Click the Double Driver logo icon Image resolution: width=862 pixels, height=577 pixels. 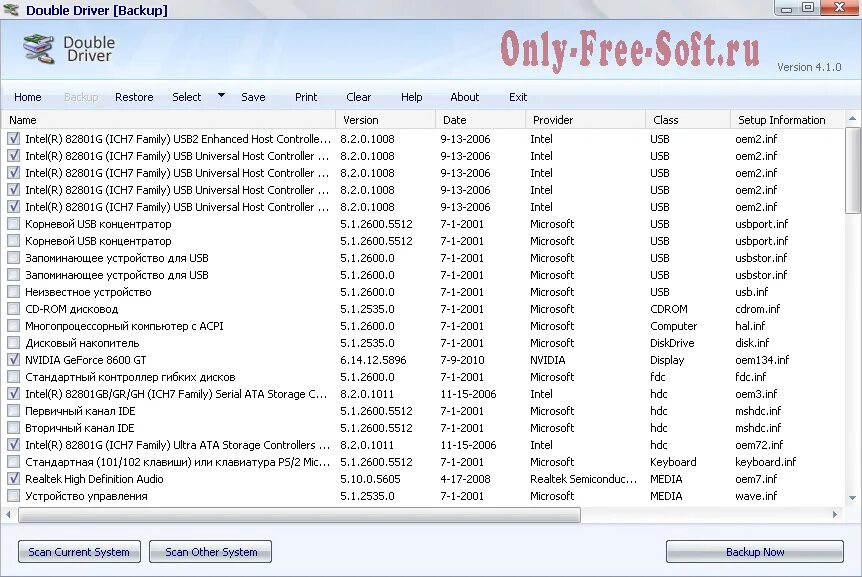[38, 49]
